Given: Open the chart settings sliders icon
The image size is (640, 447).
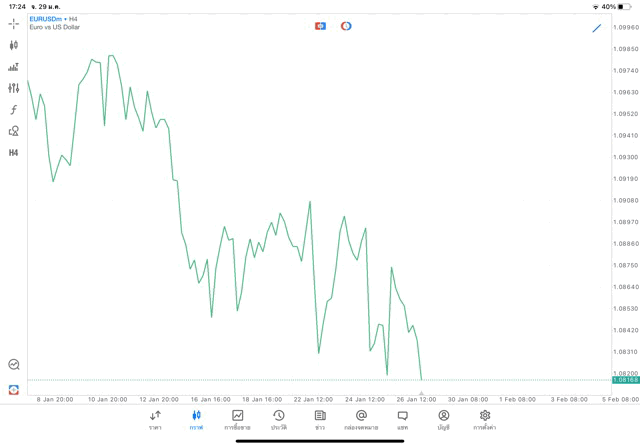Looking at the screenshot, I should coord(14,88).
